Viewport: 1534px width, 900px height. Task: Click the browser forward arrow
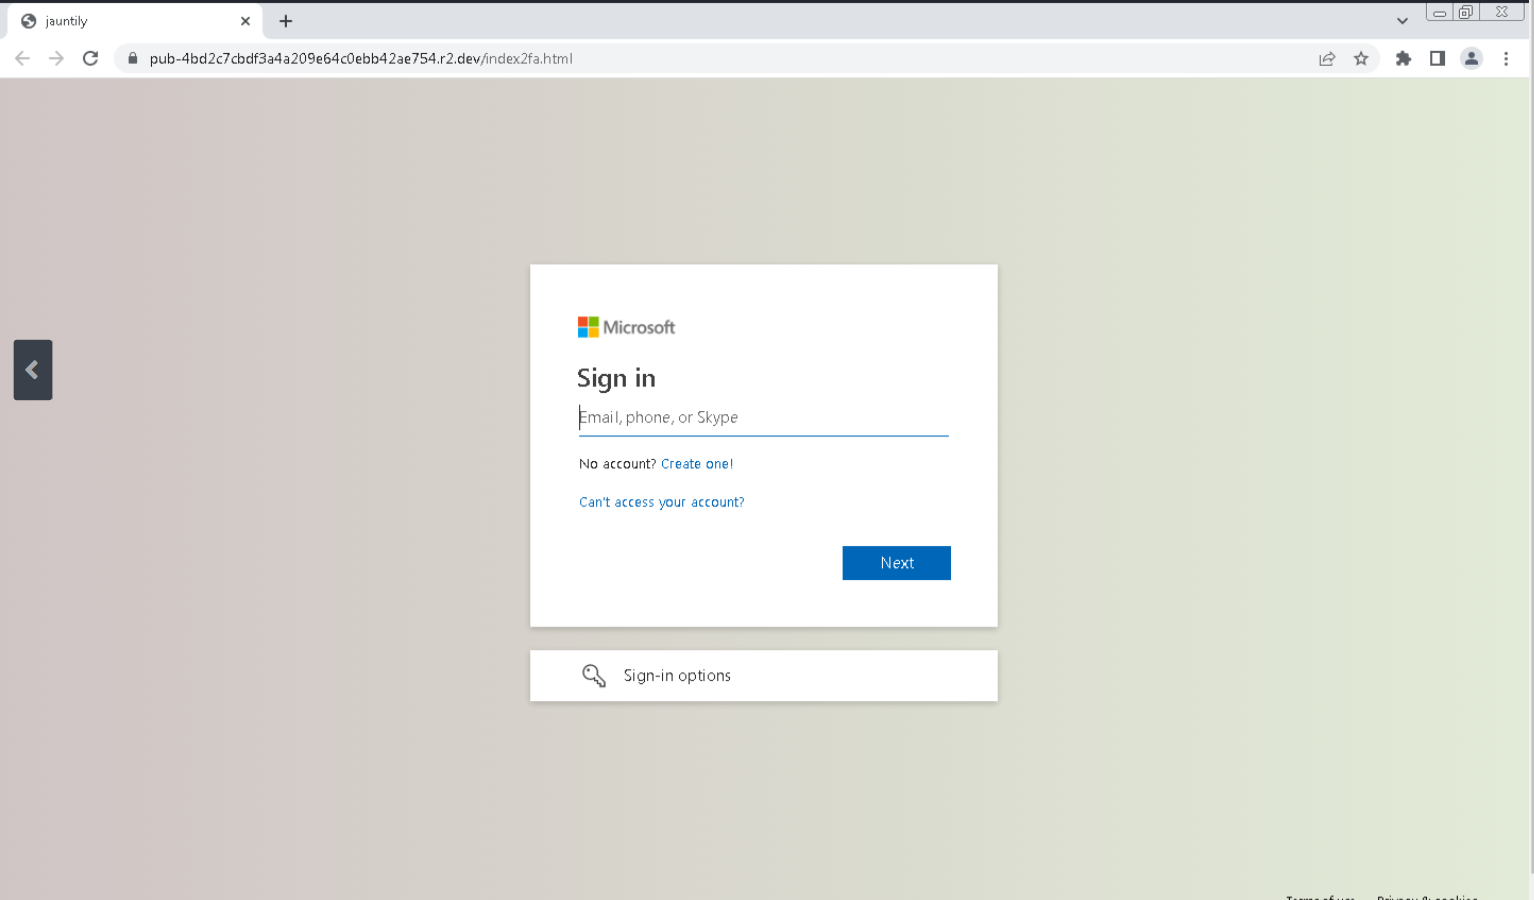point(56,58)
